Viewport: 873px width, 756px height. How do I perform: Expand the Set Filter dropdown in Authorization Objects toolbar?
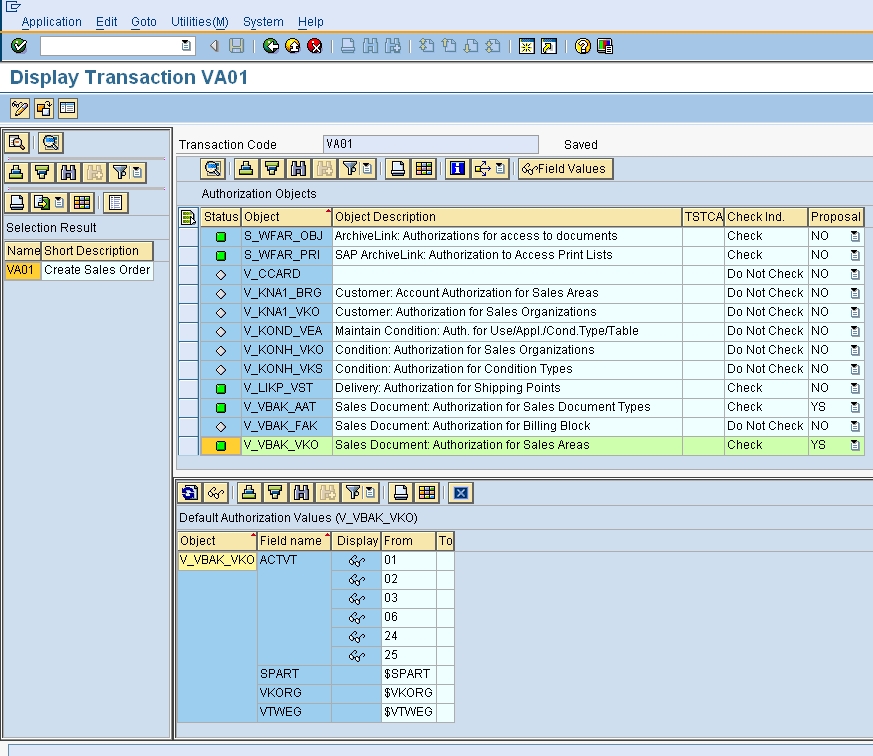366,169
